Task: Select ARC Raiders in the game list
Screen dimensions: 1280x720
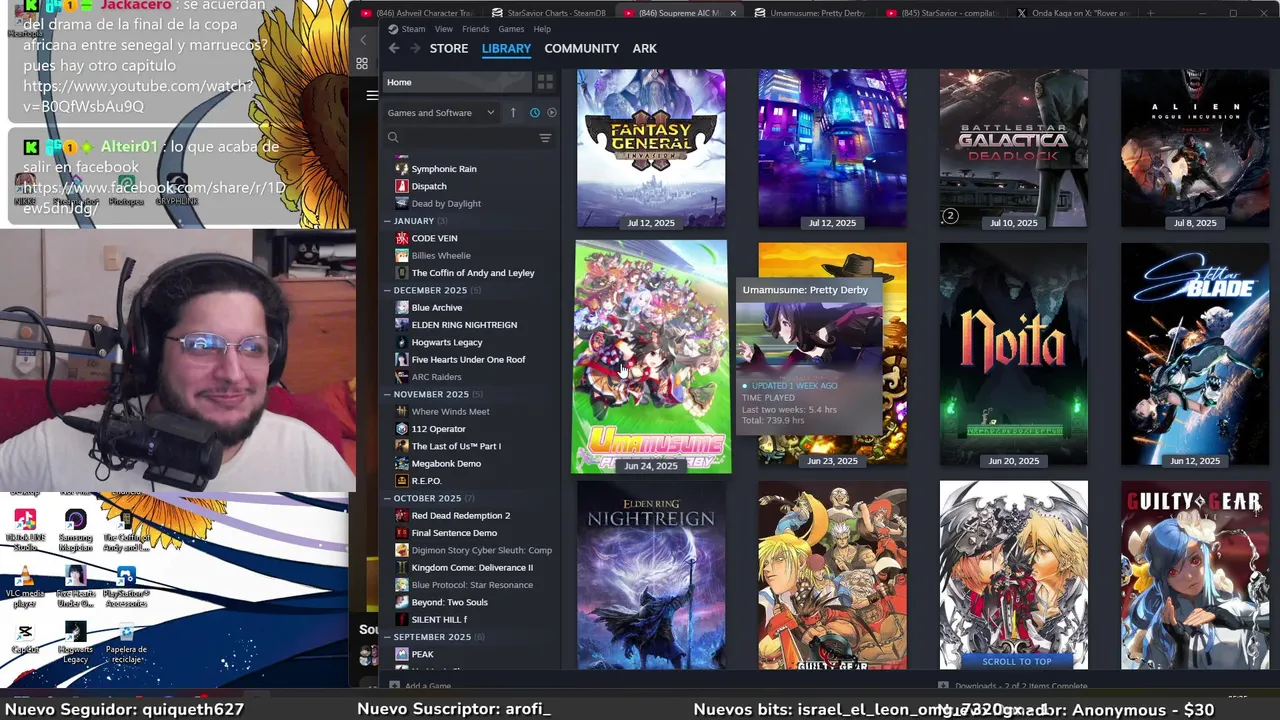Action: pos(435,377)
